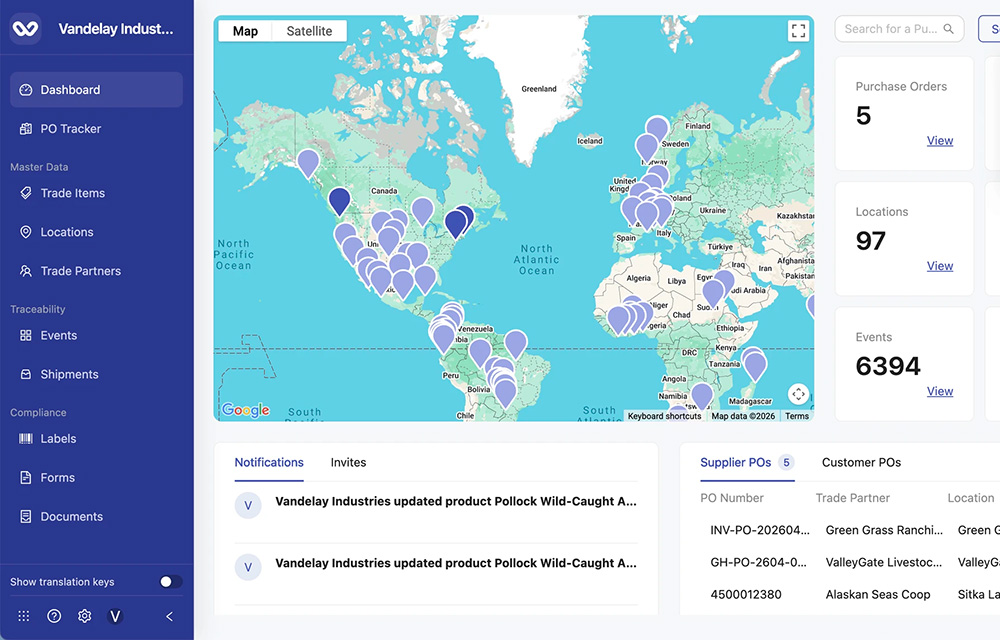This screenshot has width=1000, height=640.
Task: Toggle Show translation keys switch
Action: [x=170, y=581]
